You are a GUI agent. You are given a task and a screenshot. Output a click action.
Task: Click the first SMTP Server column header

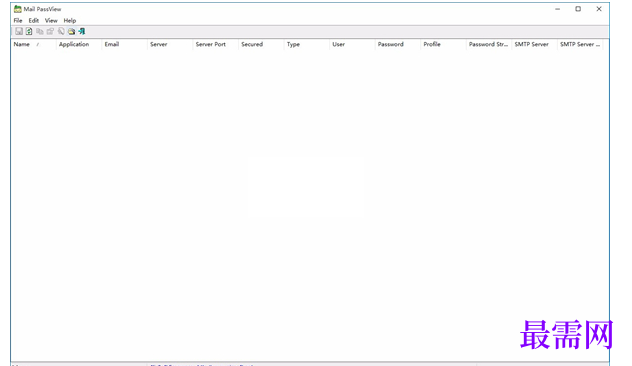[534, 44]
